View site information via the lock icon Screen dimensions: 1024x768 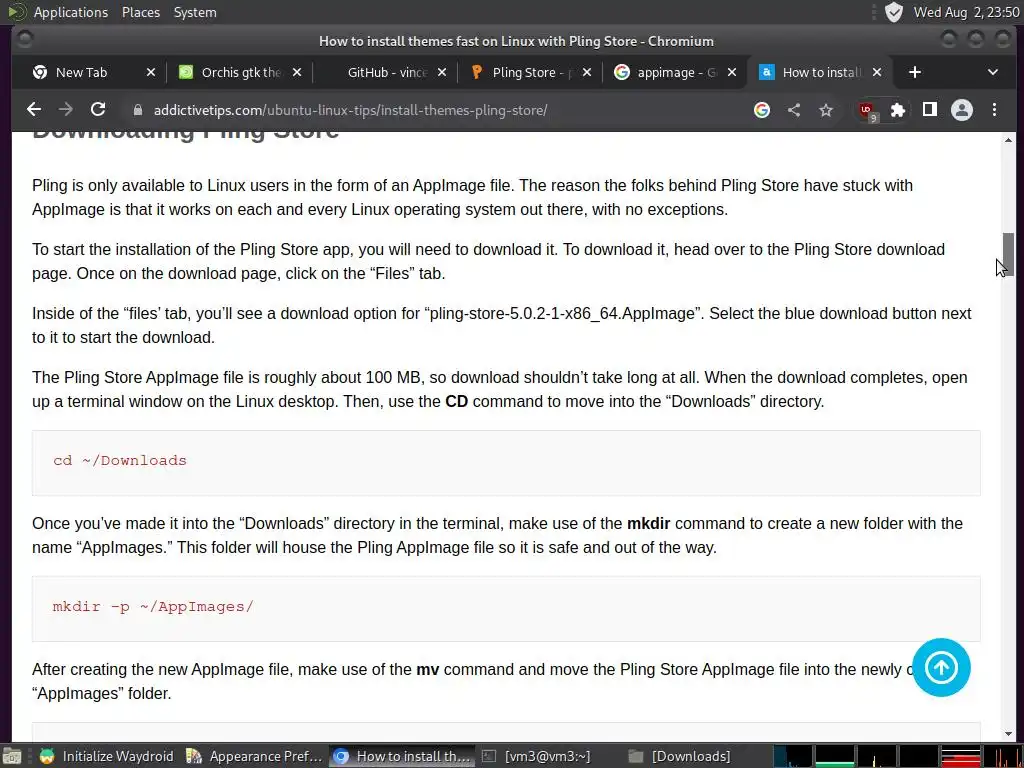click(138, 110)
